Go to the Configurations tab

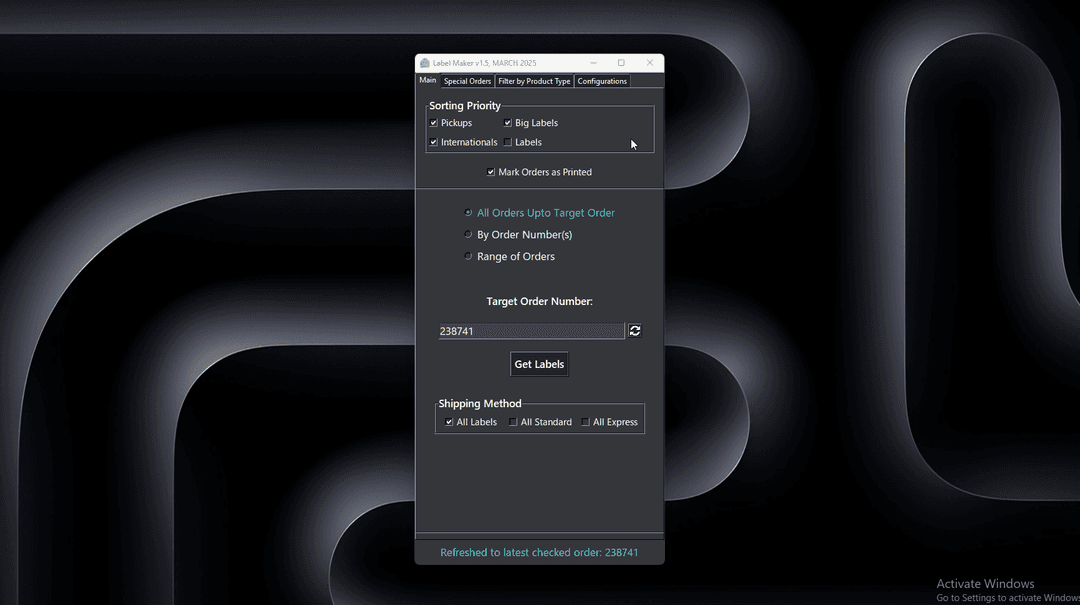(x=602, y=81)
